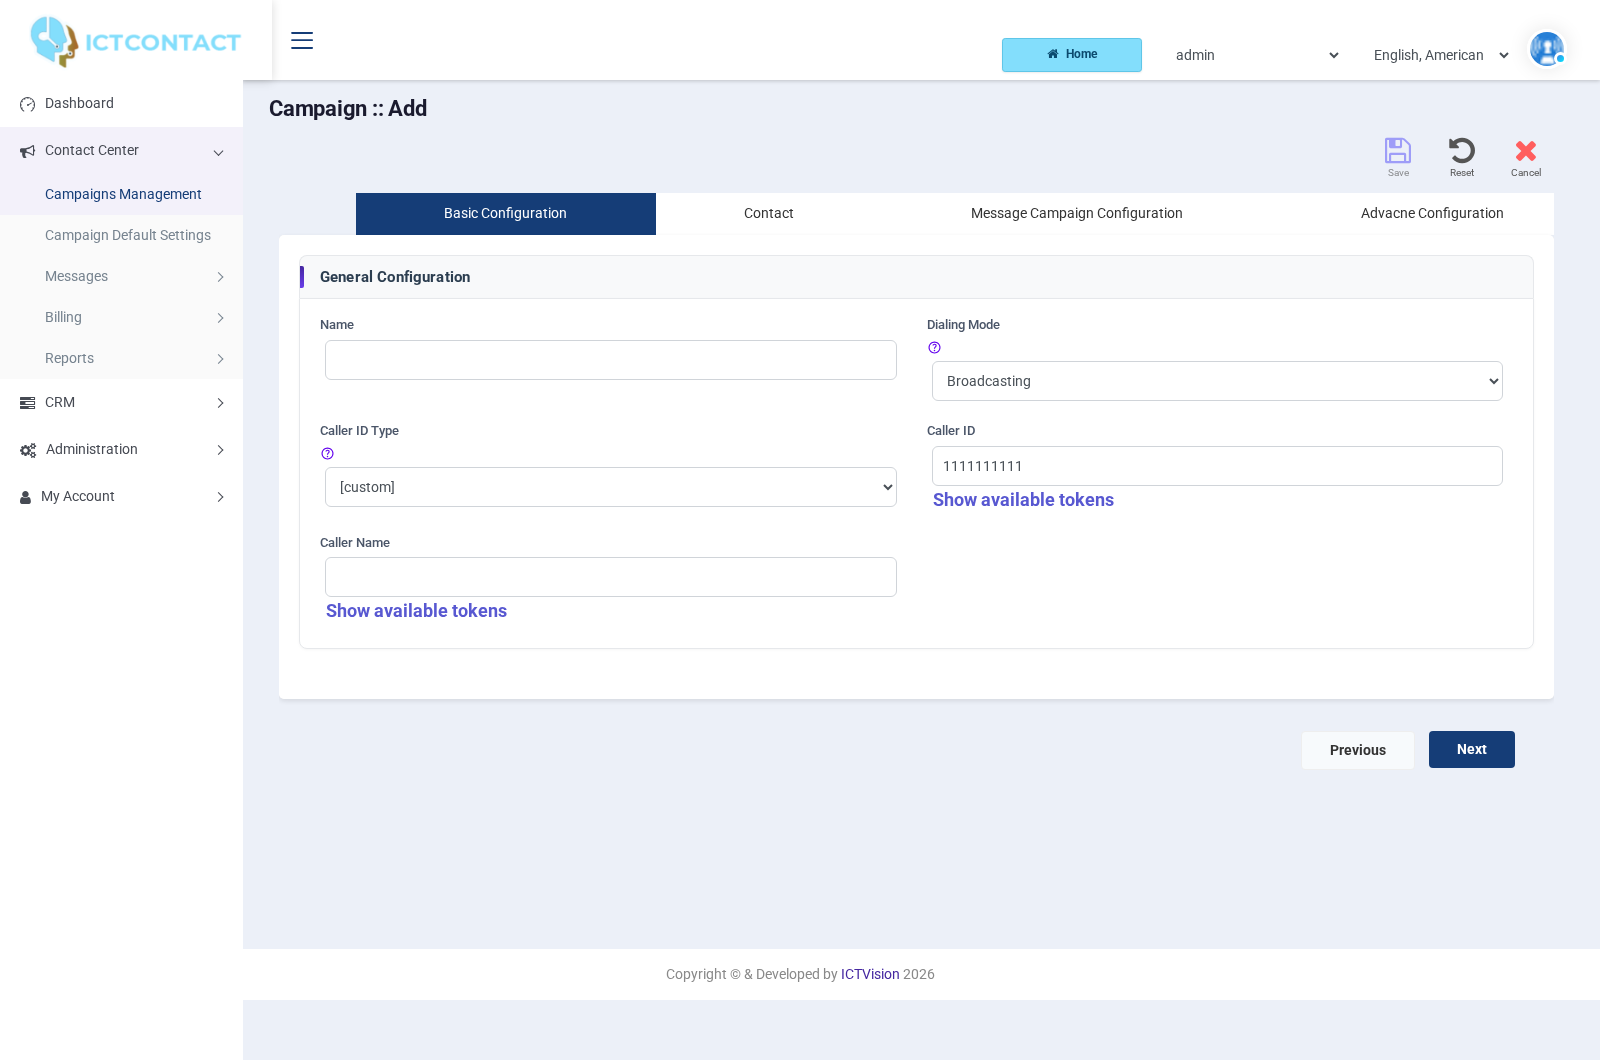The width and height of the screenshot is (1600, 1060).
Task: Click the CRM sidebar icon
Action: coord(28,403)
